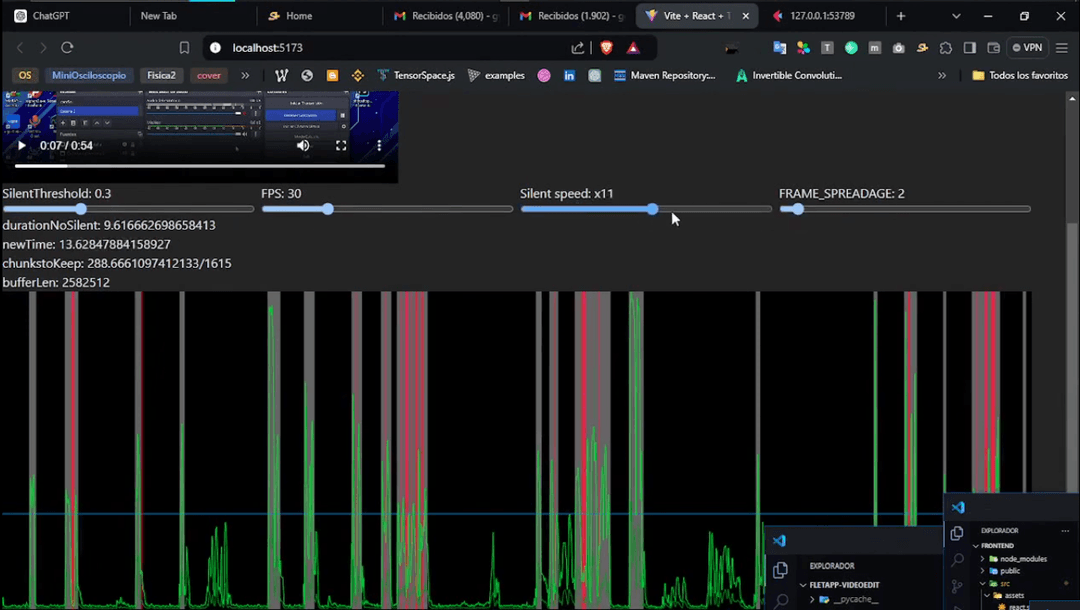Enter fullscreen on the video player
Image resolution: width=1080 pixels, height=610 pixels.
pos(341,146)
